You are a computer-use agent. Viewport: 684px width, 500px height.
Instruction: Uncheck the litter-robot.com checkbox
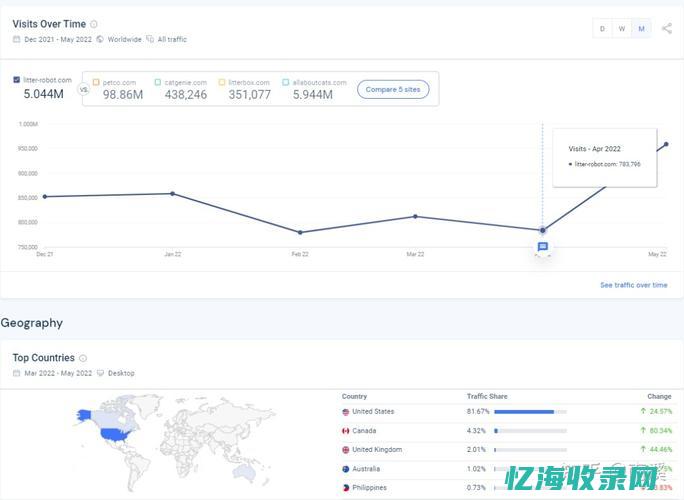(17, 80)
